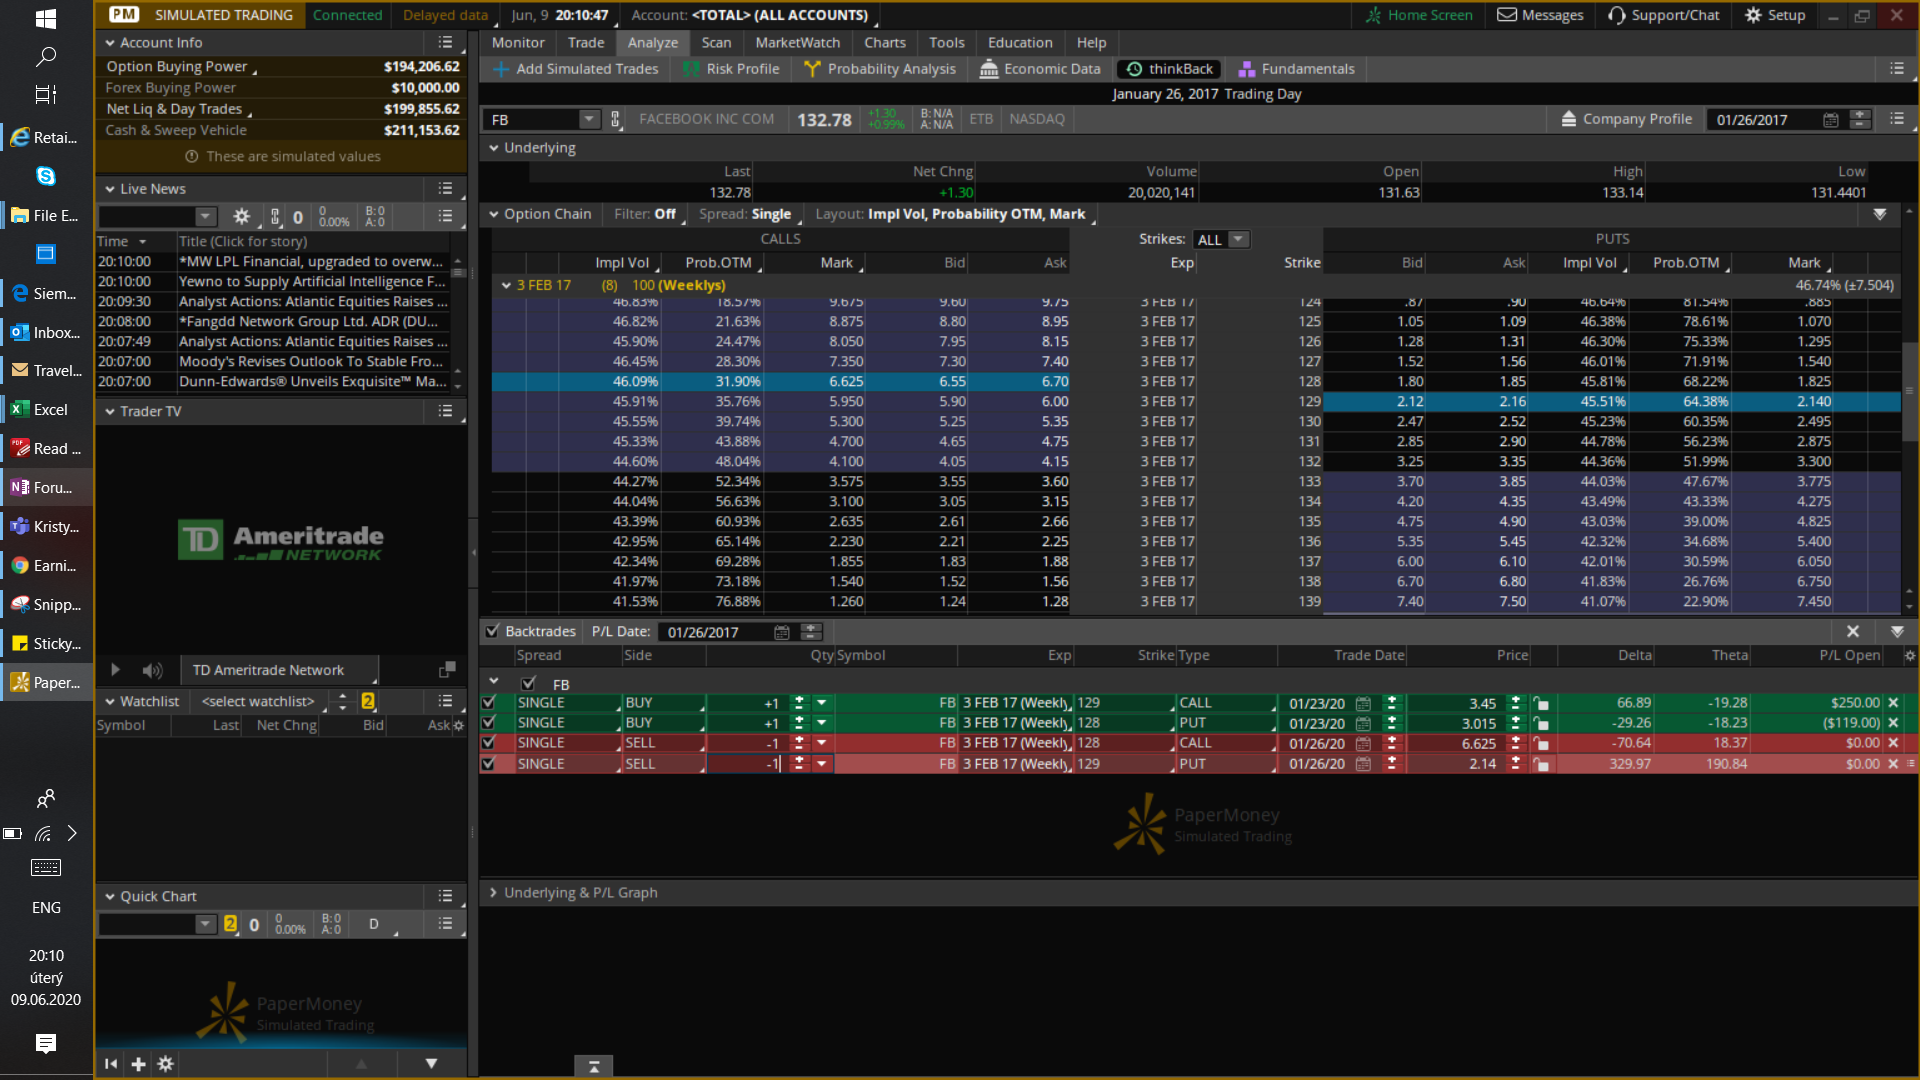The height and width of the screenshot is (1080, 1920).
Task: Open calendar picker next to P/L Date
Action: 782,632
